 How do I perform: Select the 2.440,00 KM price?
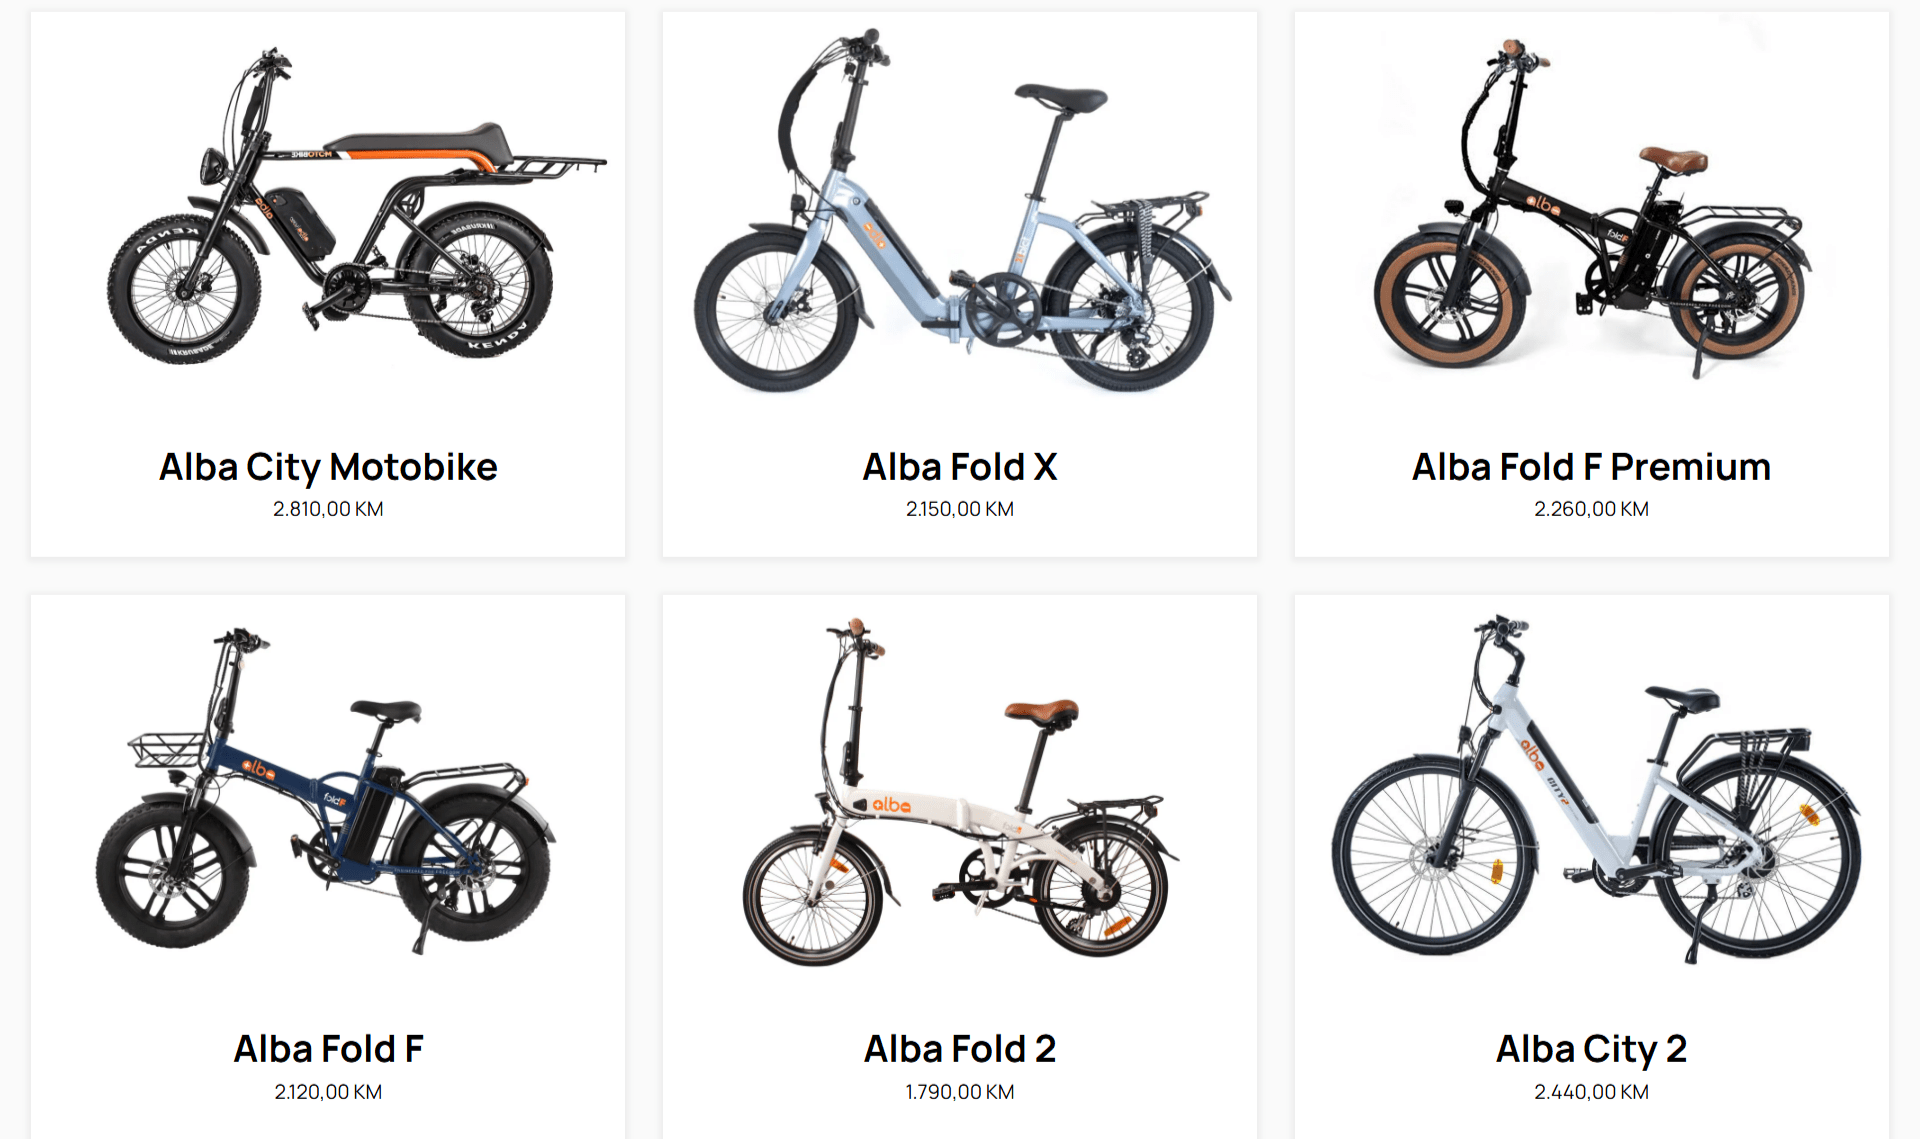click(1591, 1092)
